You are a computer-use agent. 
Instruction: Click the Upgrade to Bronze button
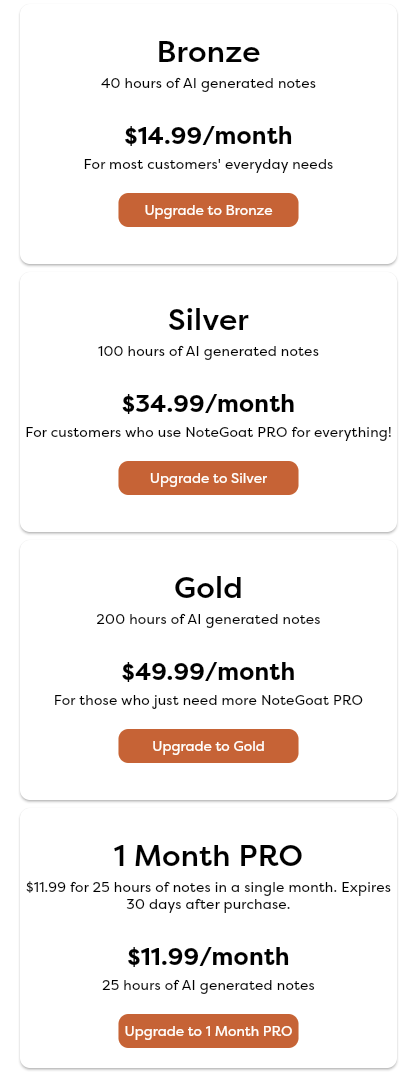coord(208,210)
